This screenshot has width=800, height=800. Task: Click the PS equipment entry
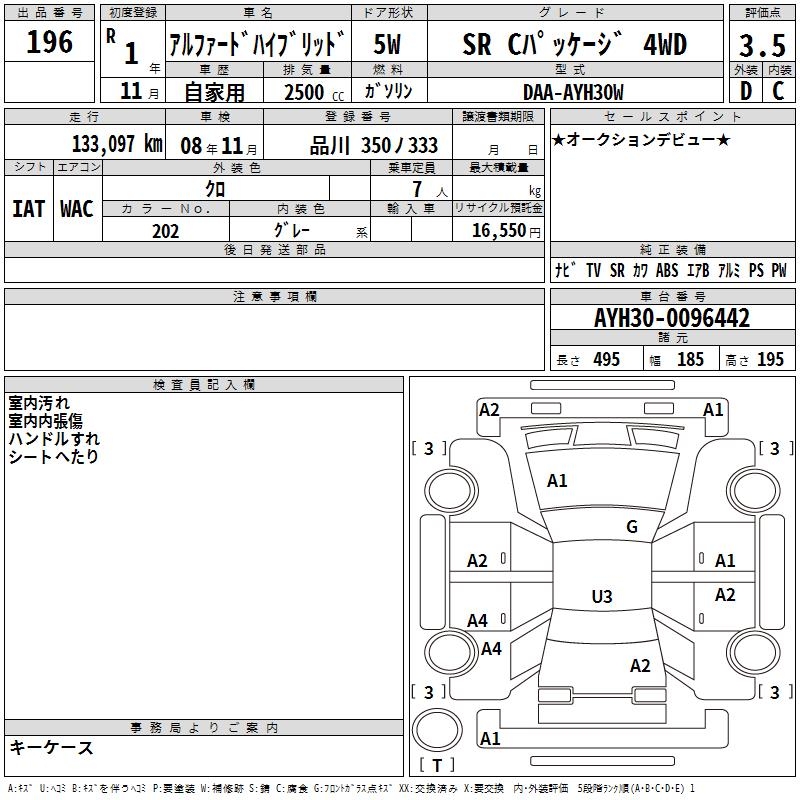pyautogui.click(x=756, y=270)
